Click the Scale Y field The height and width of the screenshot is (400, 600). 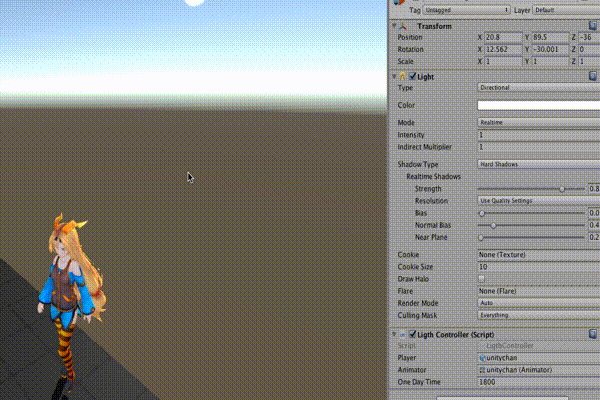[551, 61]
